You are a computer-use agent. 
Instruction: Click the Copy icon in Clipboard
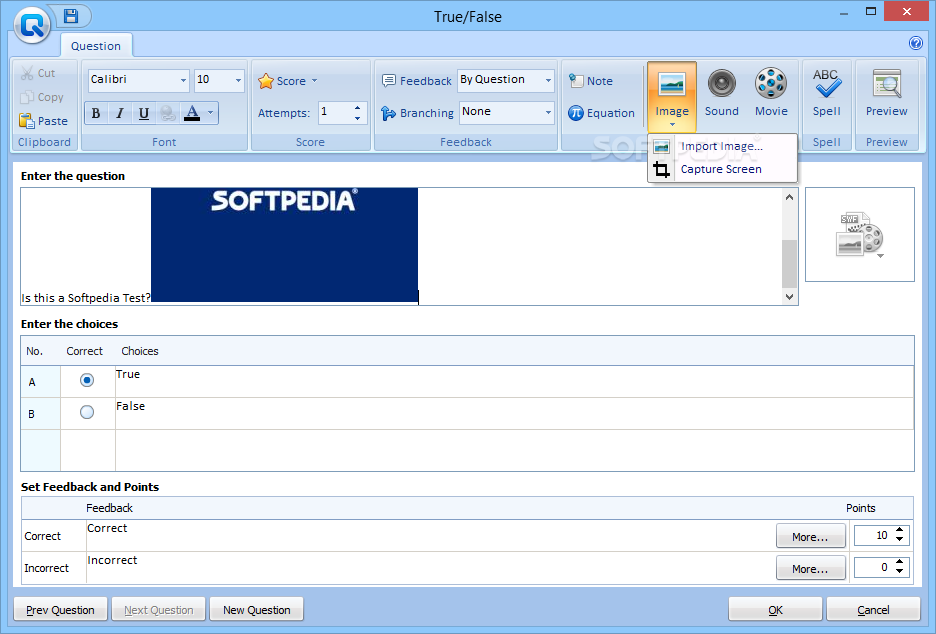(x=27, y=97)
